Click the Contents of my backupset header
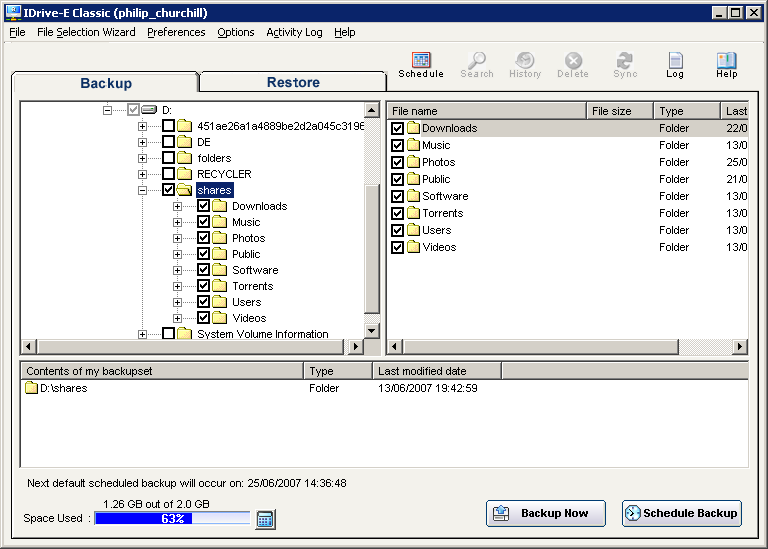Viewport: 768px width, 549px height. (x=162, y=371)
